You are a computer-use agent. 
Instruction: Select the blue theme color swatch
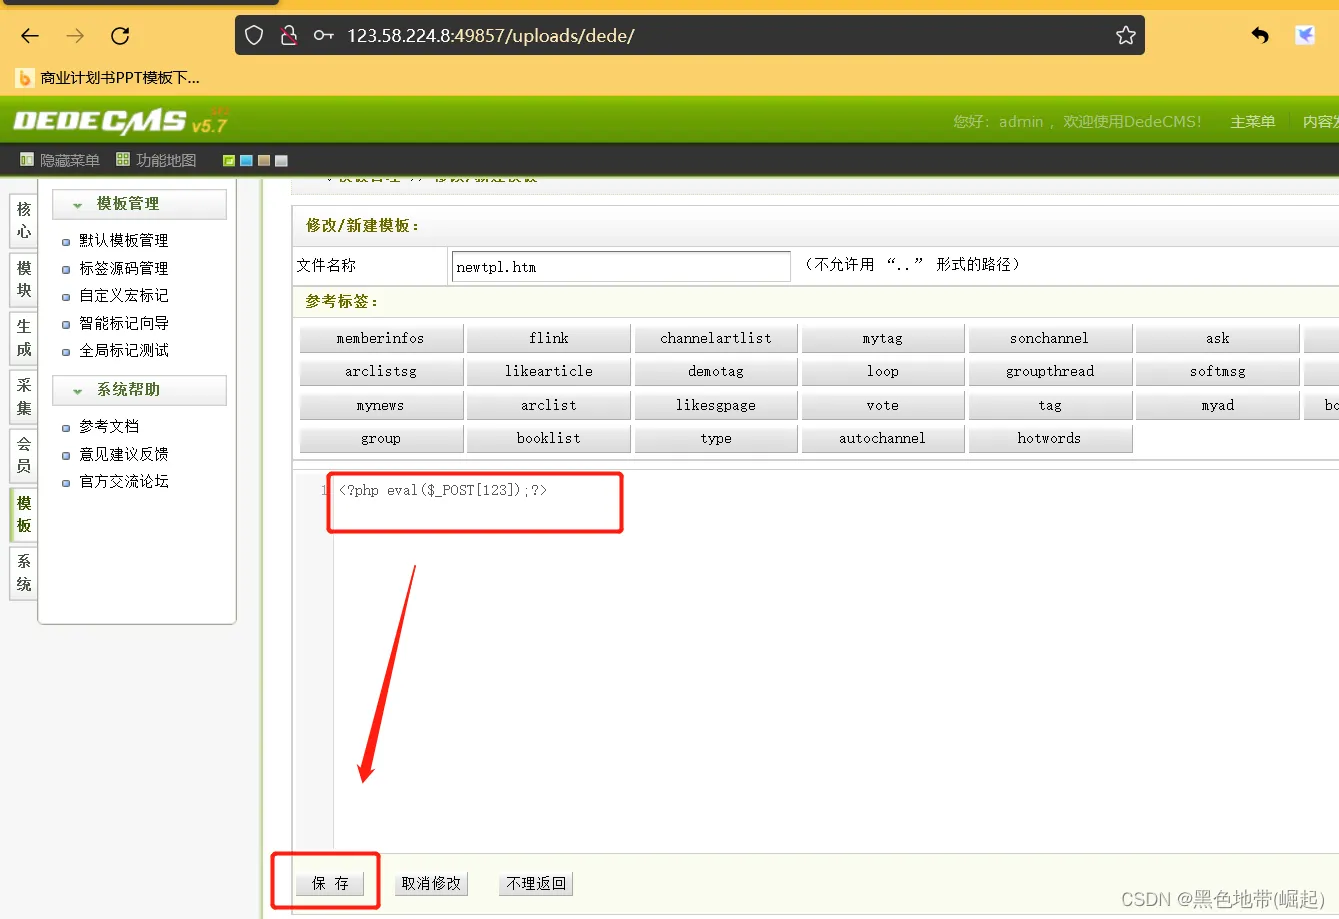tap(246, 161)
